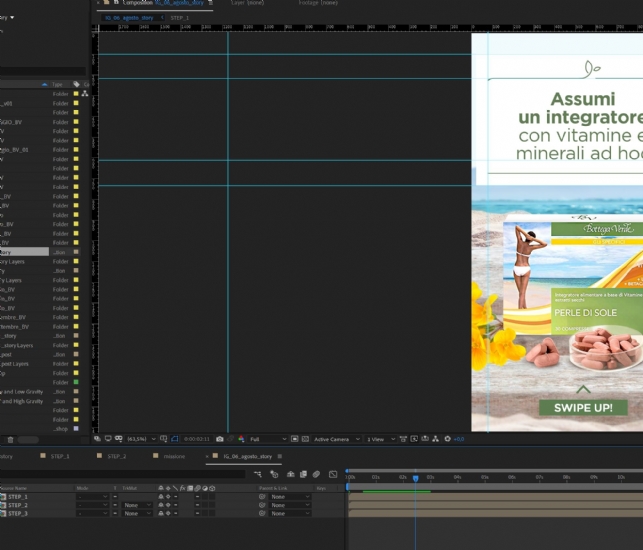Click the Source Name column header
This screenshot has height=550, width=643.
[14, 488]
